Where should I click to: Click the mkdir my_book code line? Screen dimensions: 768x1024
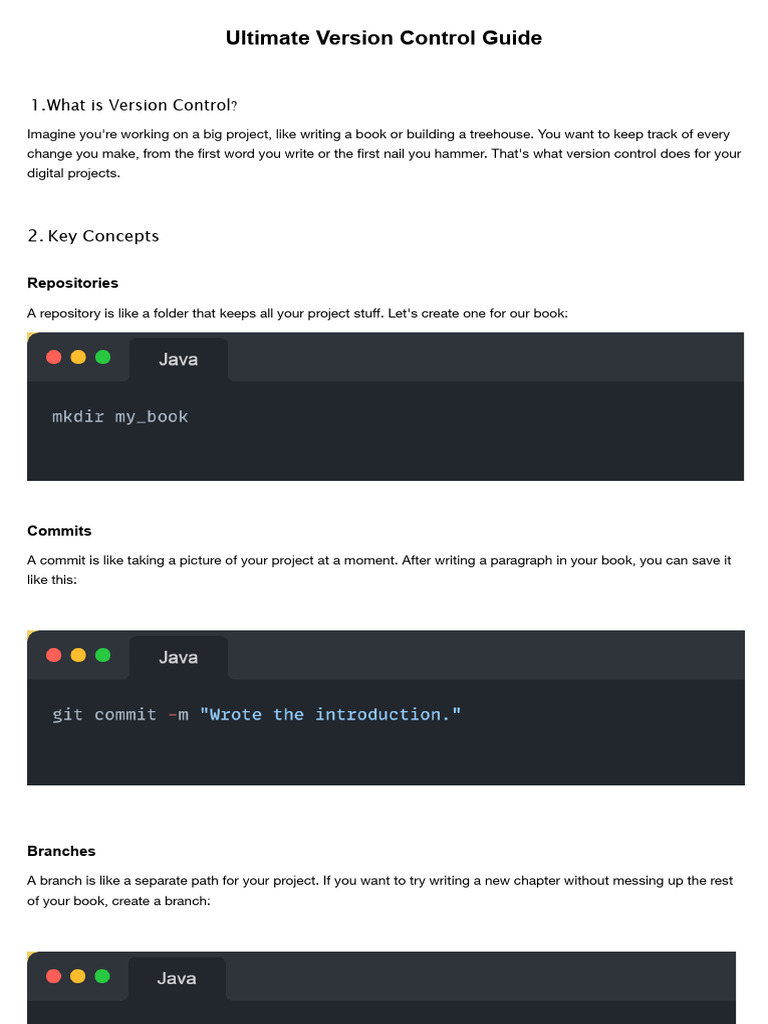tap(120, 417)
